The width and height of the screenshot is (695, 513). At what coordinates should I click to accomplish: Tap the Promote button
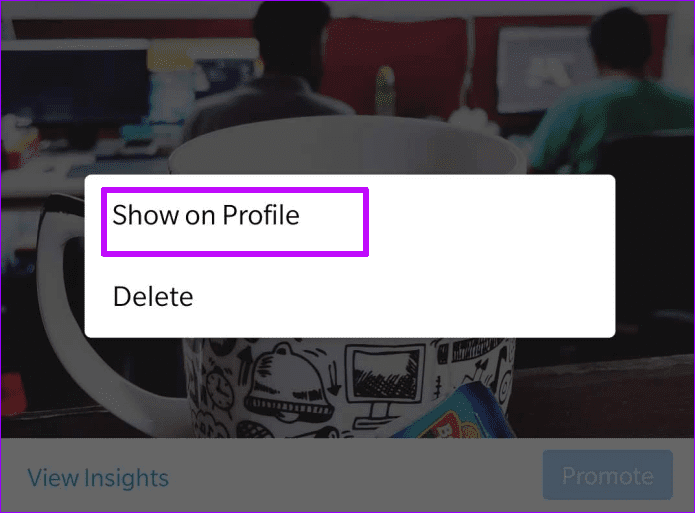pyautogui.click(x=608, y=475)
